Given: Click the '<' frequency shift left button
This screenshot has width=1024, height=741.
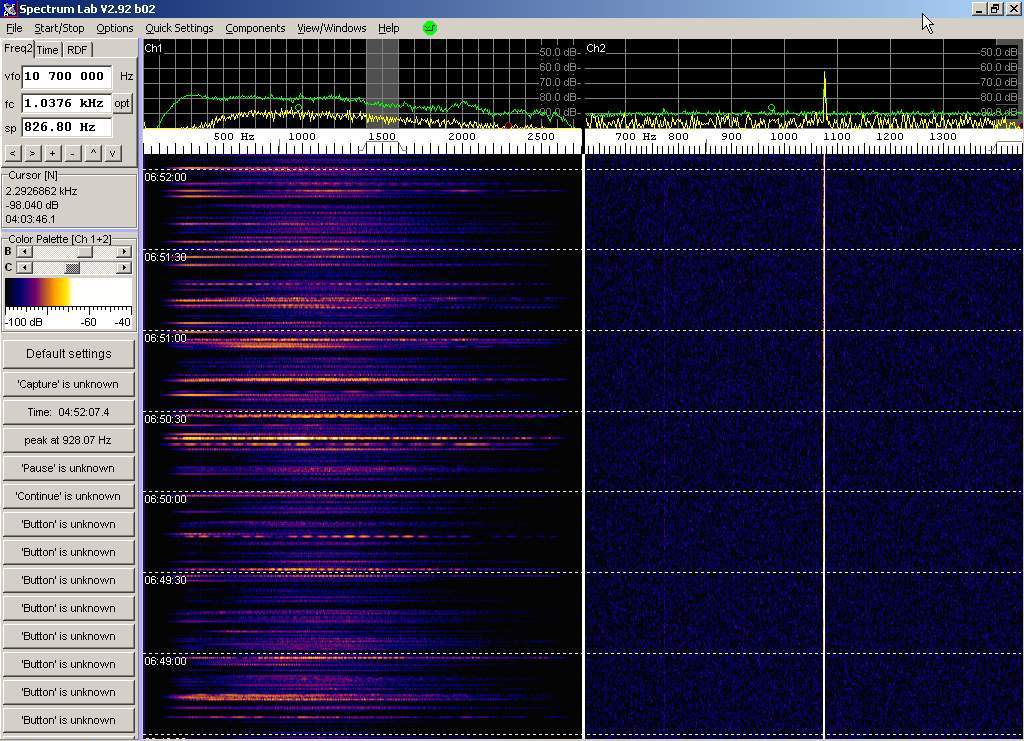Looking at the screenshot, I should [x=12, y=153].
